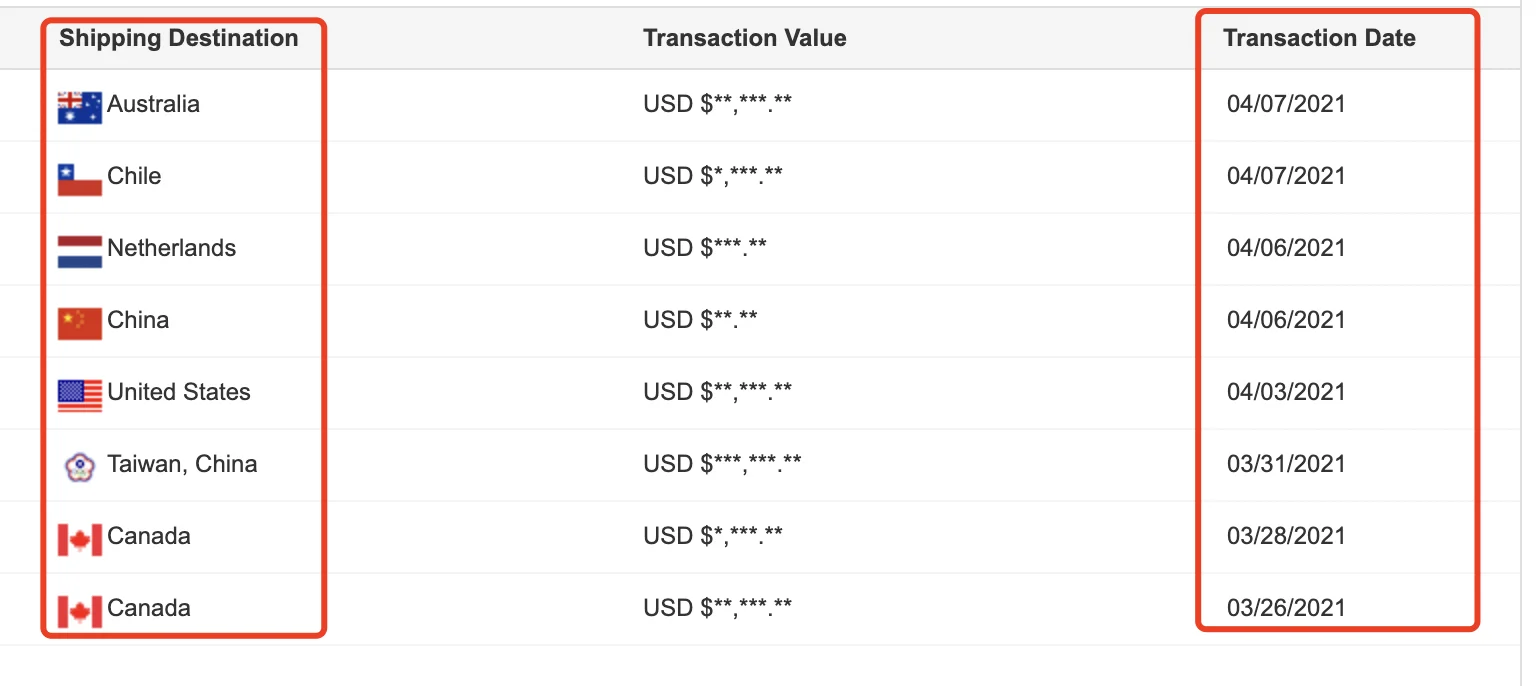Click the Canada flag dated 03/26/2021
Image resolution: width=1540 pixels, height=686 pixels.
point(80,610)
